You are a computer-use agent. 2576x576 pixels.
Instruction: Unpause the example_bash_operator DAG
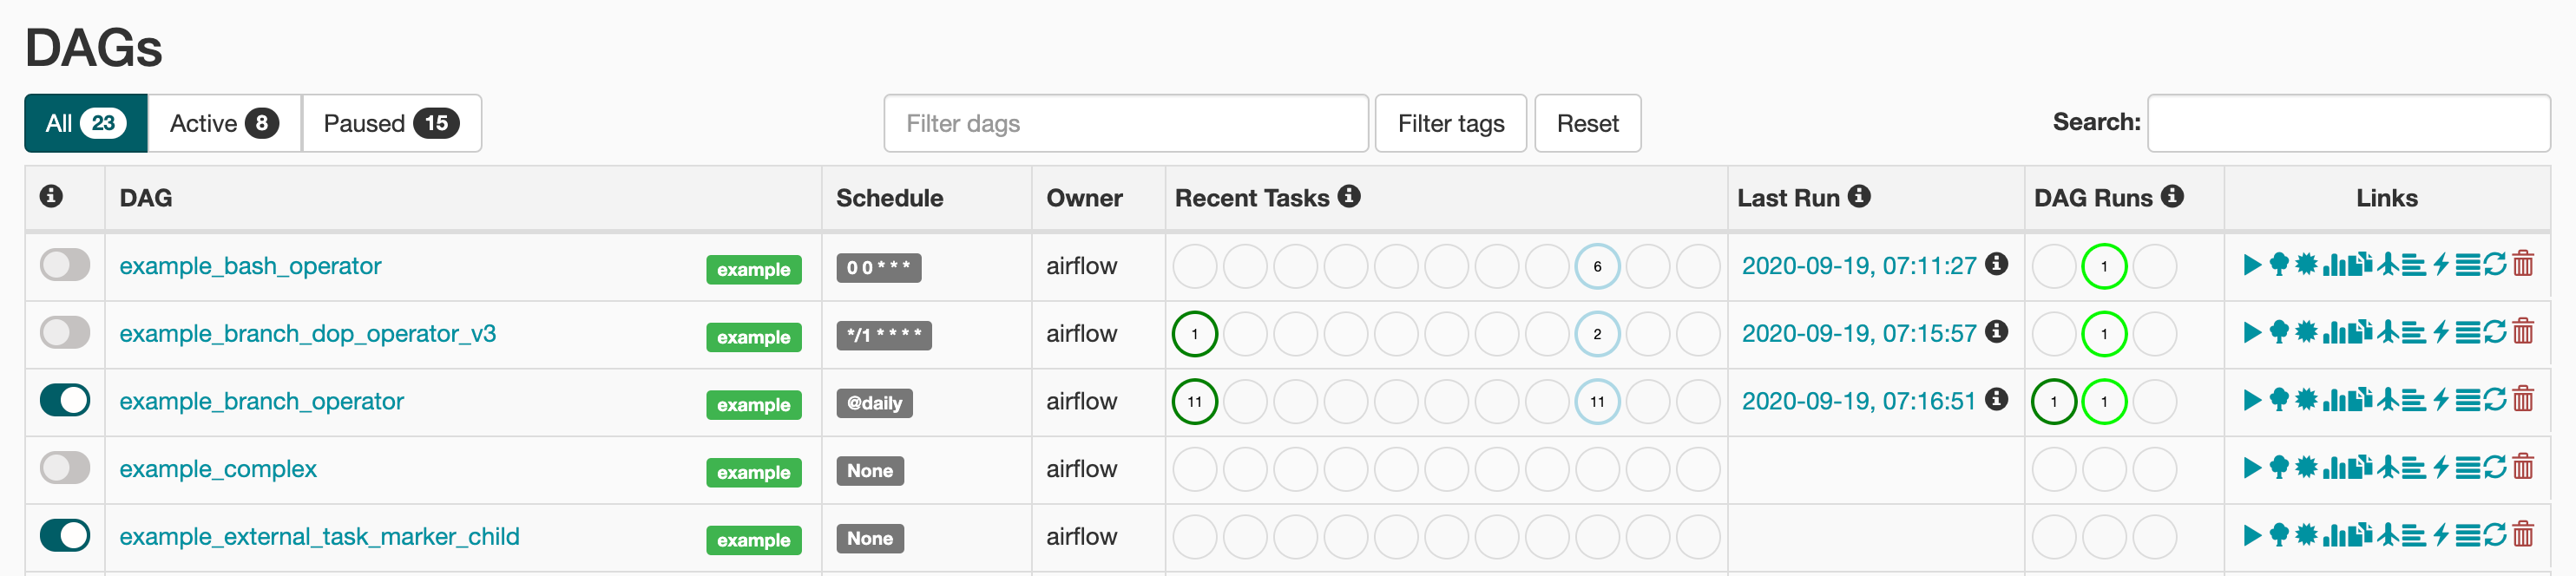pos(65,265)
